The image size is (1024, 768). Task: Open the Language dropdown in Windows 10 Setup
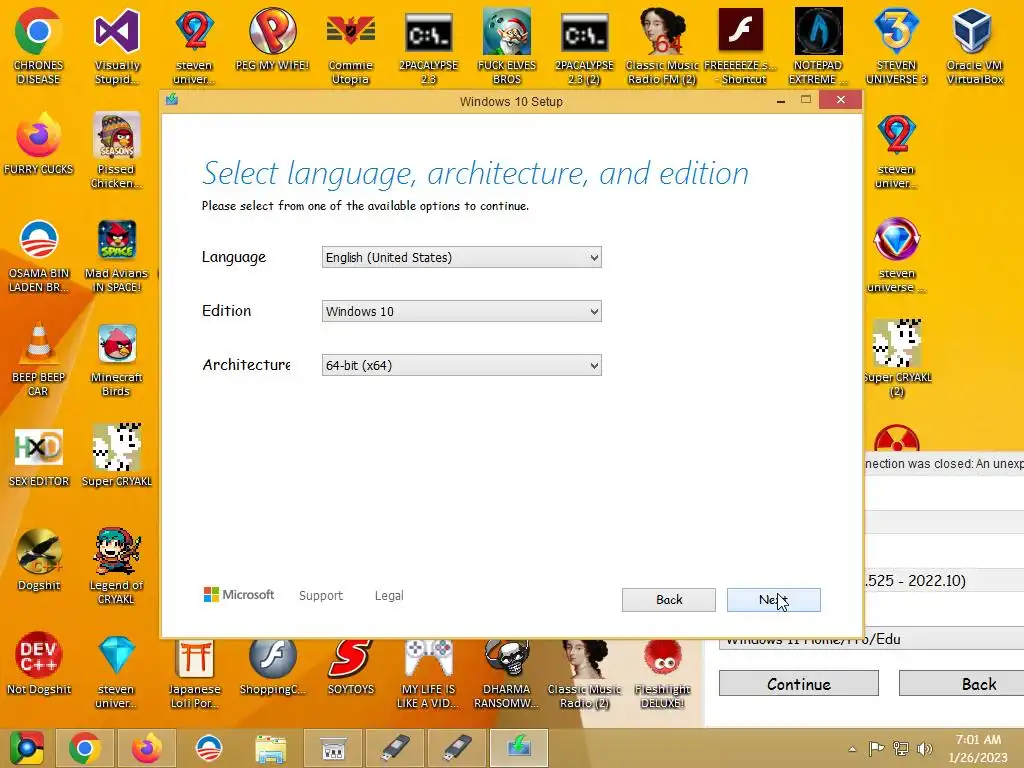(x=461, y=257)
